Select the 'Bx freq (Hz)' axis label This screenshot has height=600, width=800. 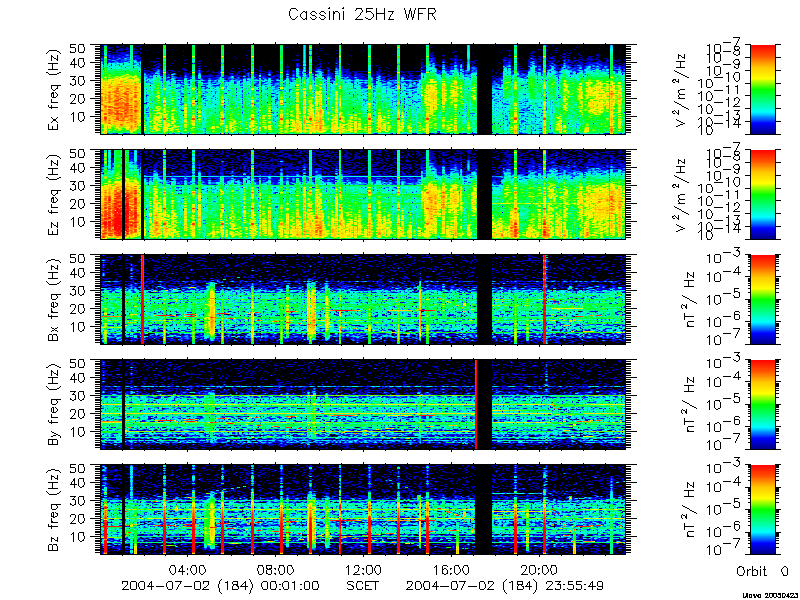click(x=55, y=299)
